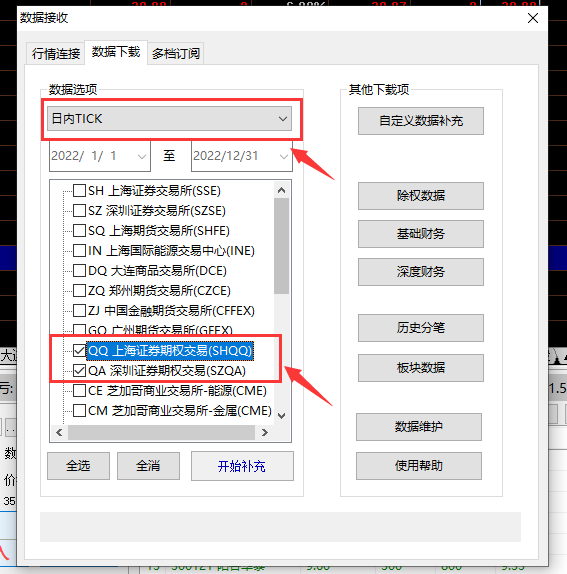Check SH 上海证券交易所(SSE) checkbox
Image resolution: width=567 pixels, height=574 pixels.
79,190
